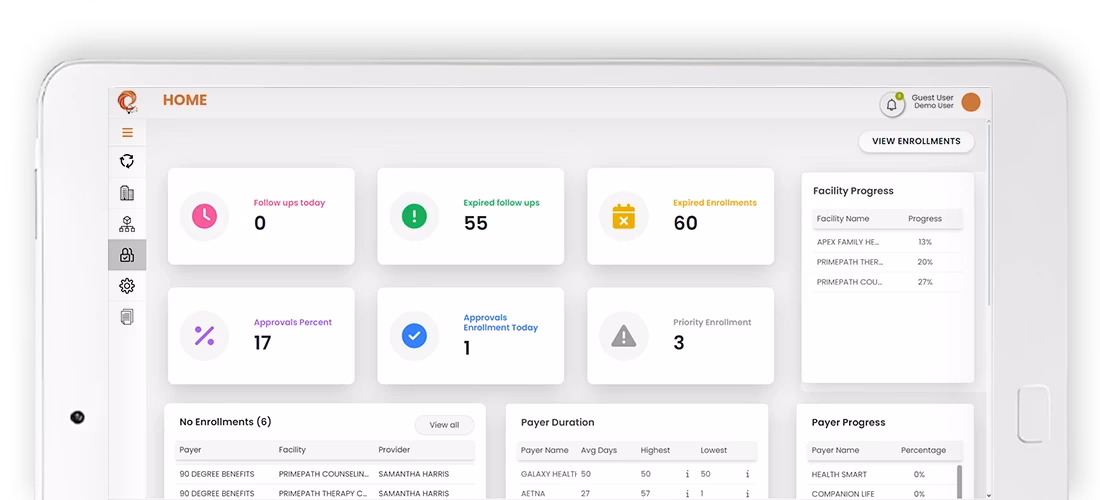This screenshot has width=1100, height=500.
Task: Select AETNA payer row
Action: coord(637,494)
